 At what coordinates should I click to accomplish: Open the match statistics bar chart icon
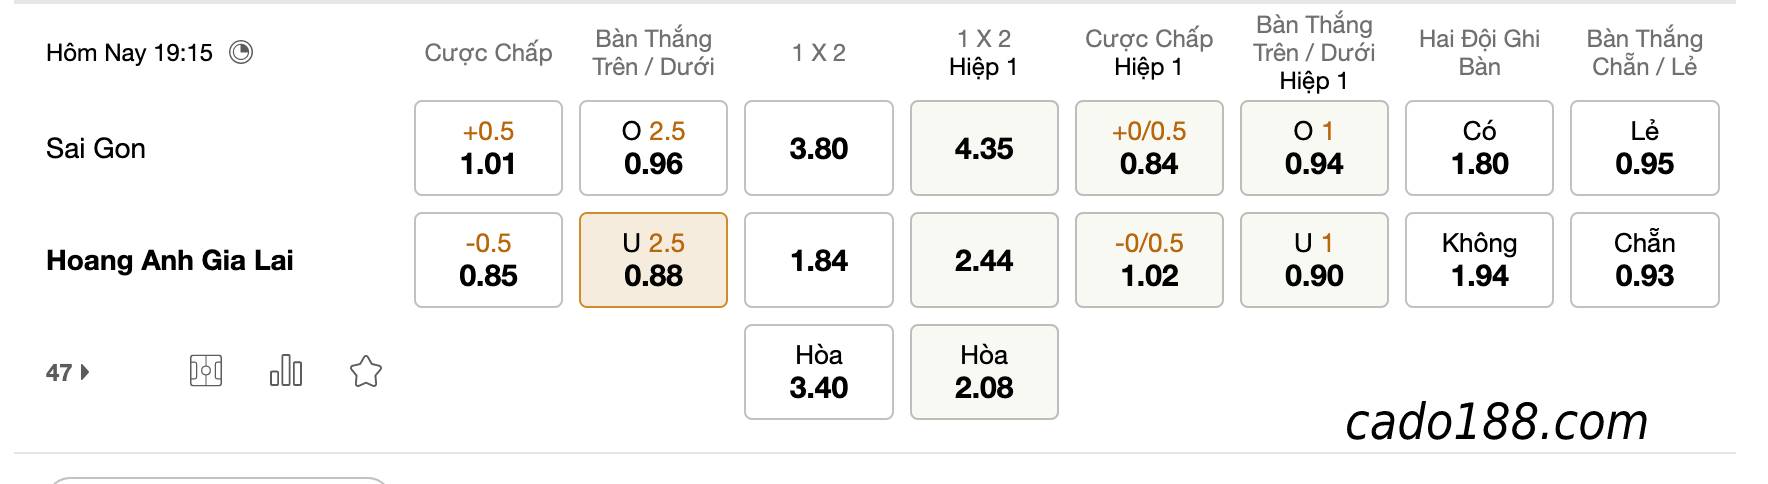click(x=286, y=371)
